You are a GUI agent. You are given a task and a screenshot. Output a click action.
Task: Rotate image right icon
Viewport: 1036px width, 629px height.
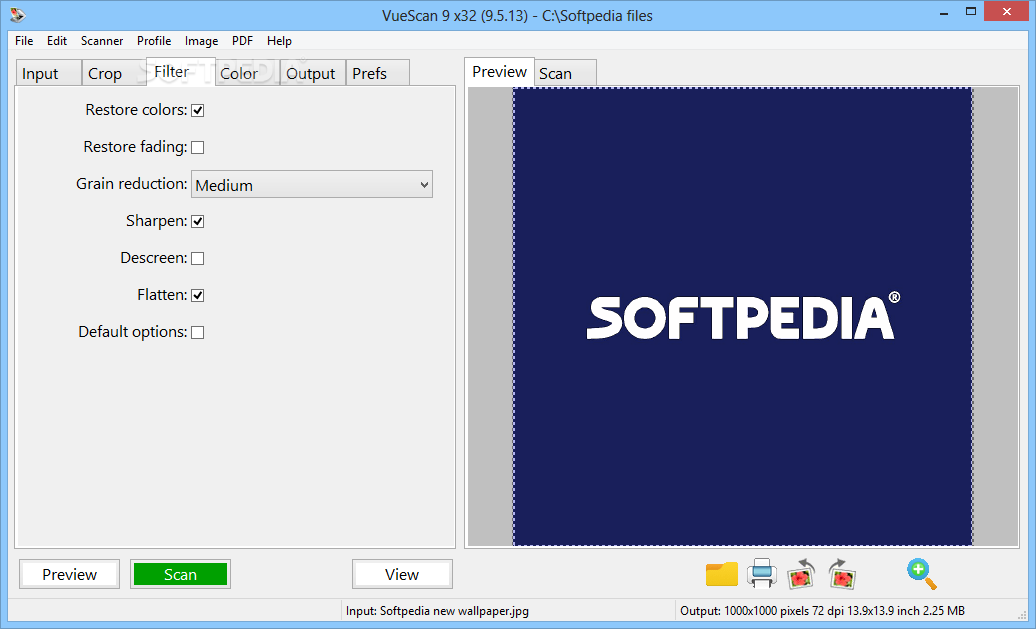(842, 574)
